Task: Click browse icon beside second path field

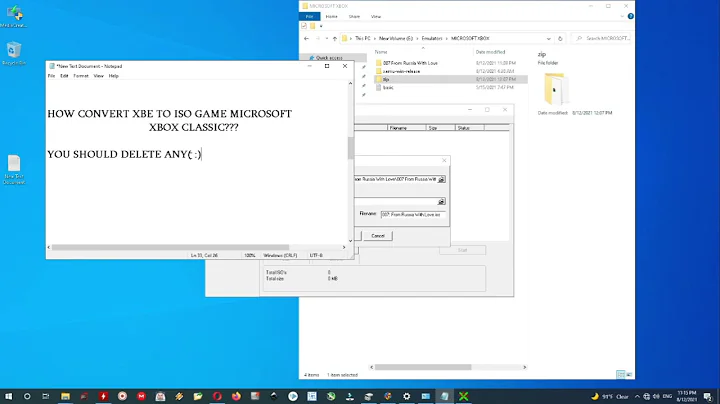Action: (441, 202)
